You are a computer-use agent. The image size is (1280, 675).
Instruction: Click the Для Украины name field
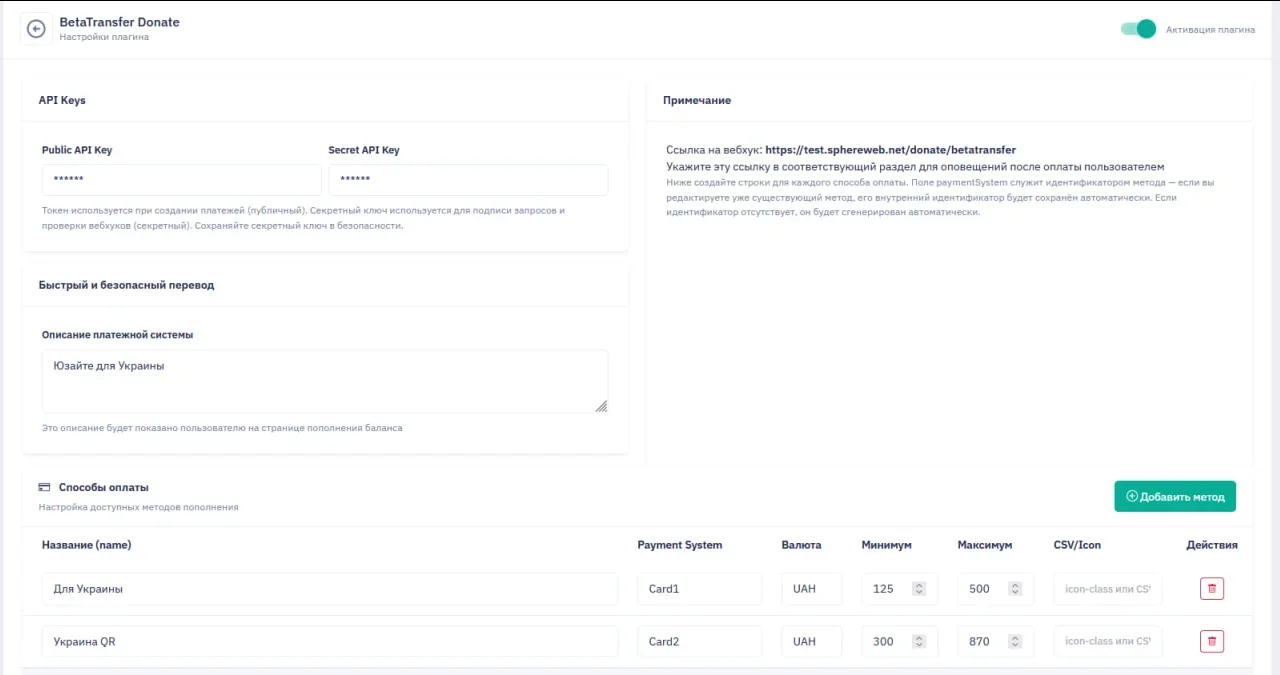tap(330, 589)
